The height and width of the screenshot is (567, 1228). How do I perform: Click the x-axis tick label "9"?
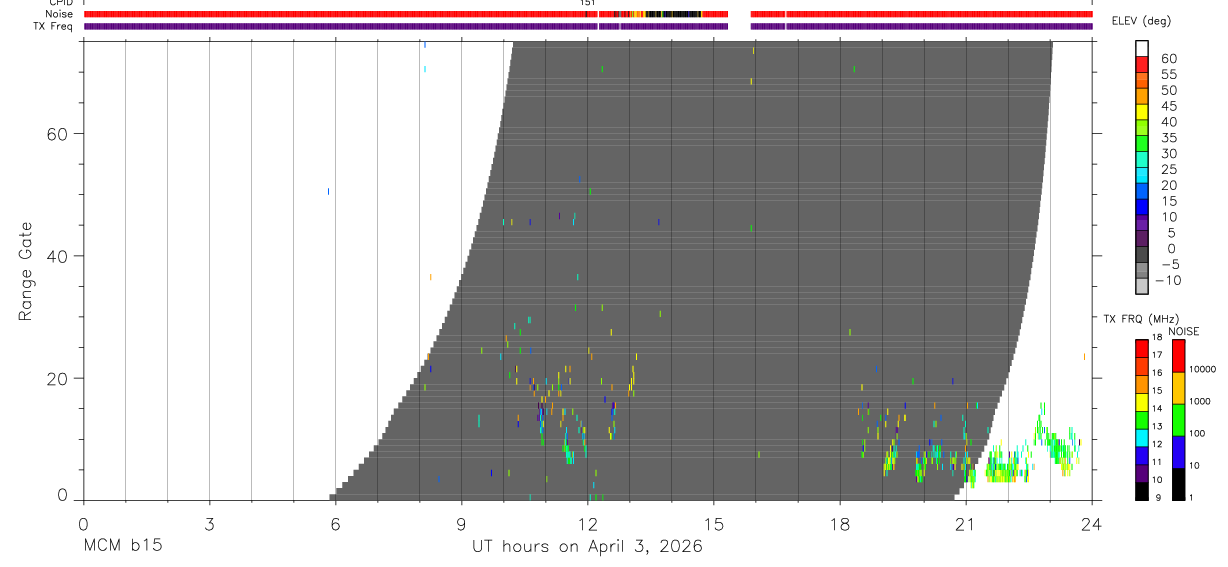point(461,522)
